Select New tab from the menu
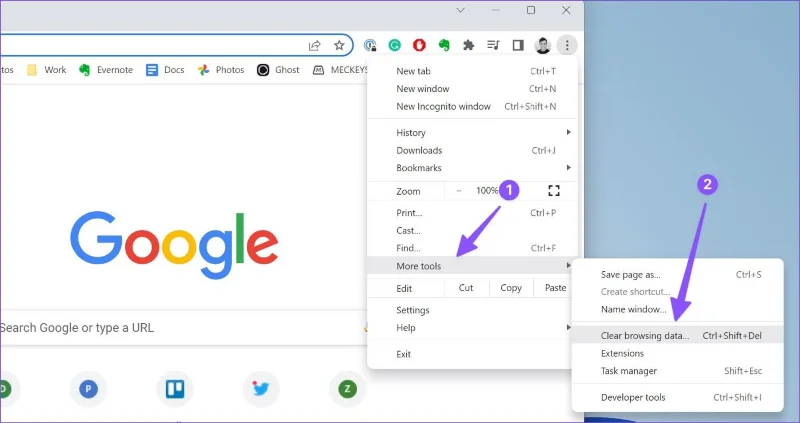 coord(472,71)
